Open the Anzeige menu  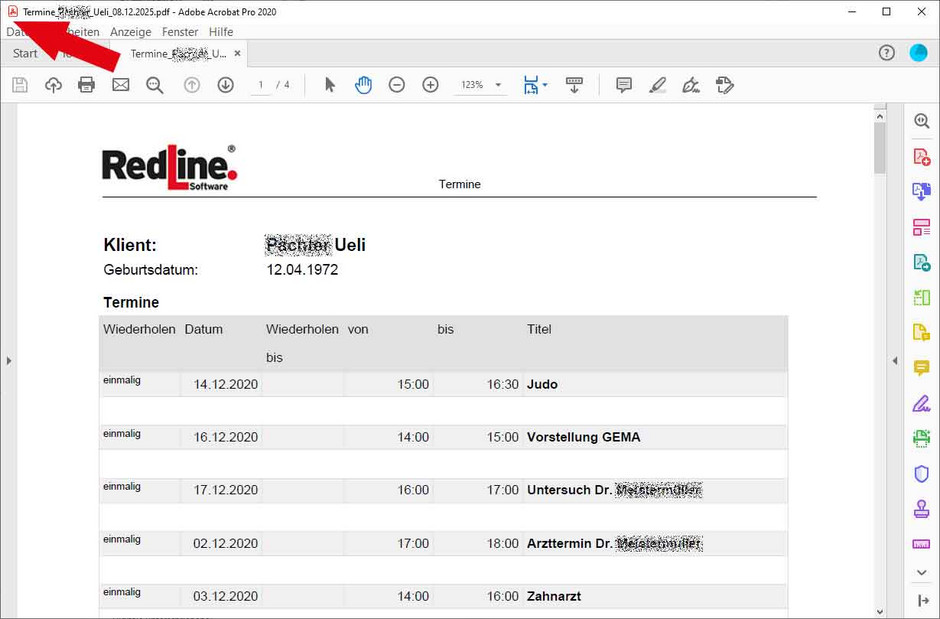(130, 31)
